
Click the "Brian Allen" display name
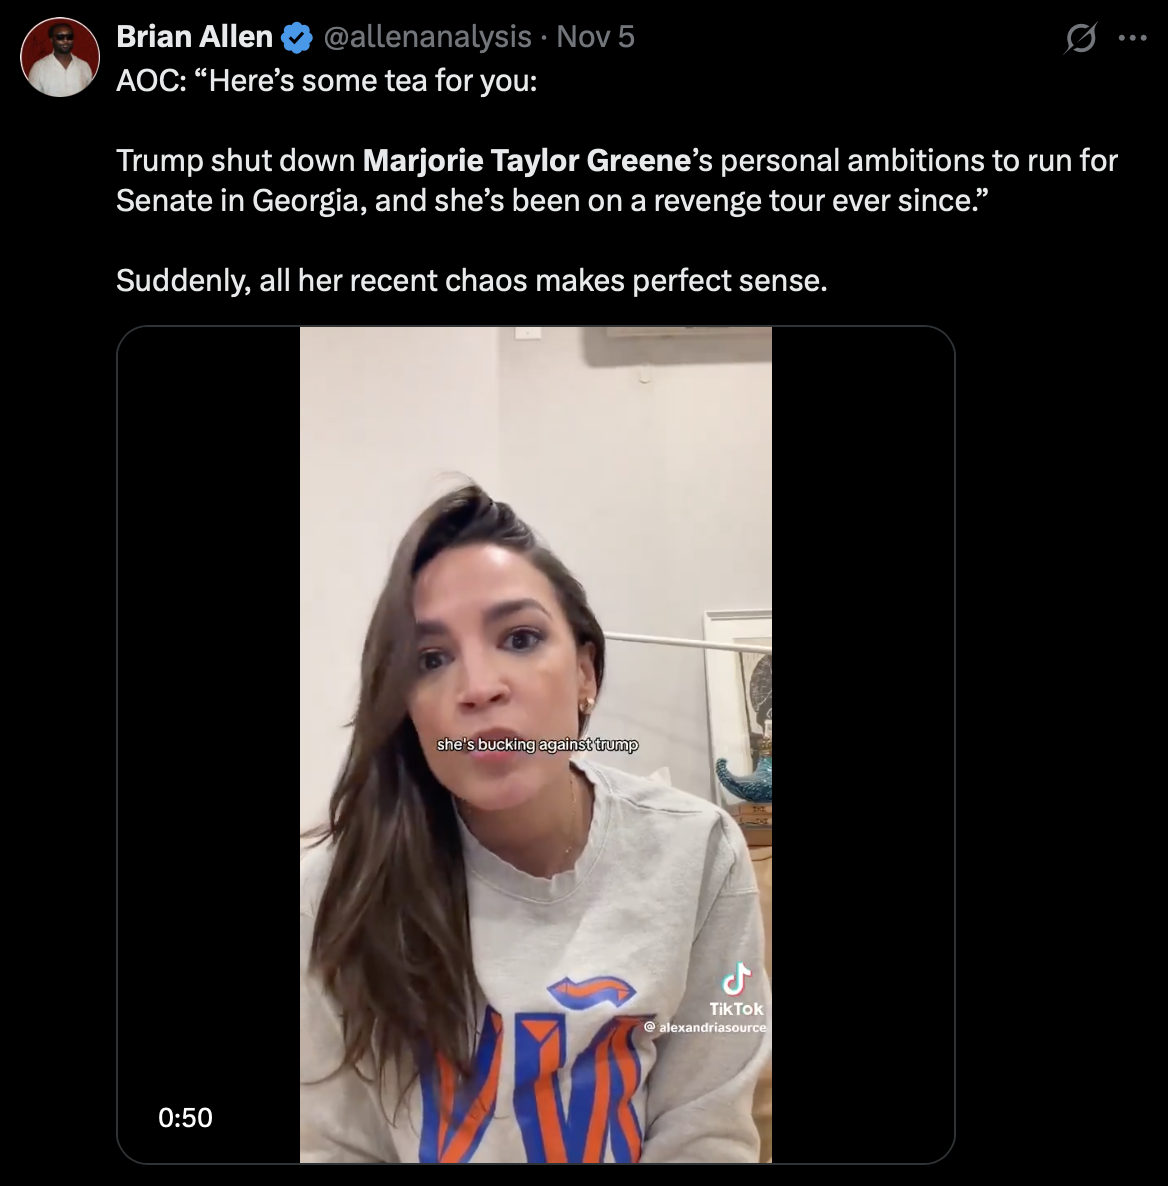(195, 36)
